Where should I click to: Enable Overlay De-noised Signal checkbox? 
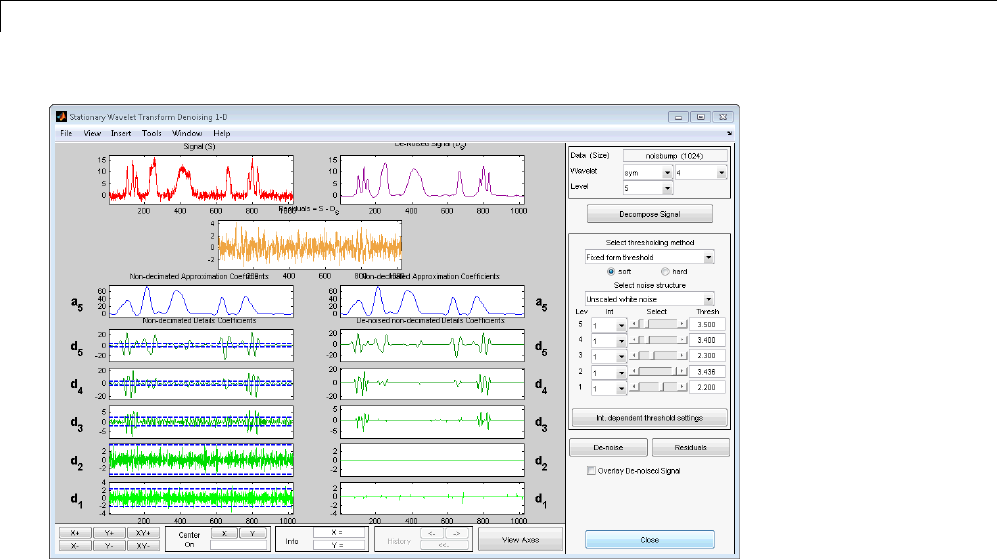coord(591,470)
